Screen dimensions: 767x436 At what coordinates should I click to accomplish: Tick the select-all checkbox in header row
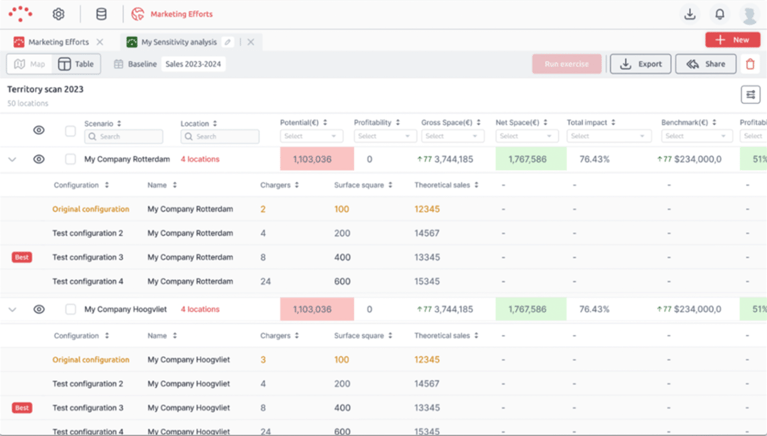point(70,131)
